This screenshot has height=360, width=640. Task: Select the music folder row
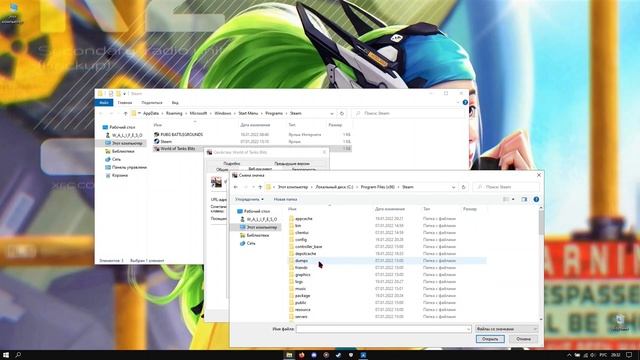[387, 289]
